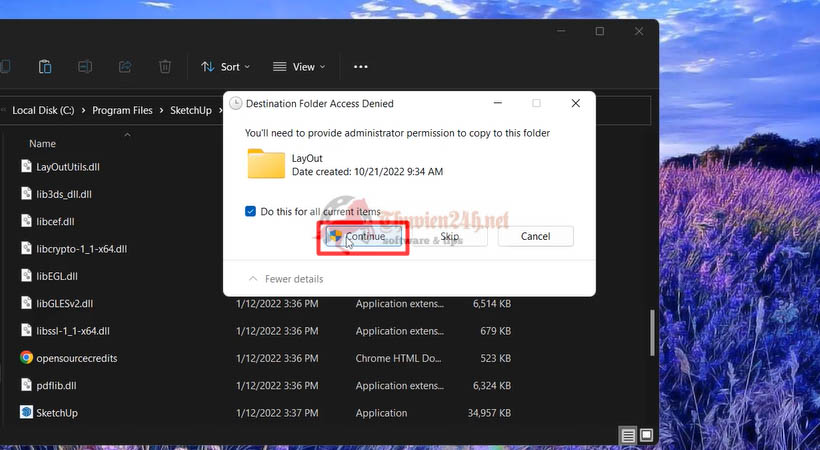Viewport: 820px width, 450px height.
Task: Select SketchUp application file name
Action: [x=57, y=413]
